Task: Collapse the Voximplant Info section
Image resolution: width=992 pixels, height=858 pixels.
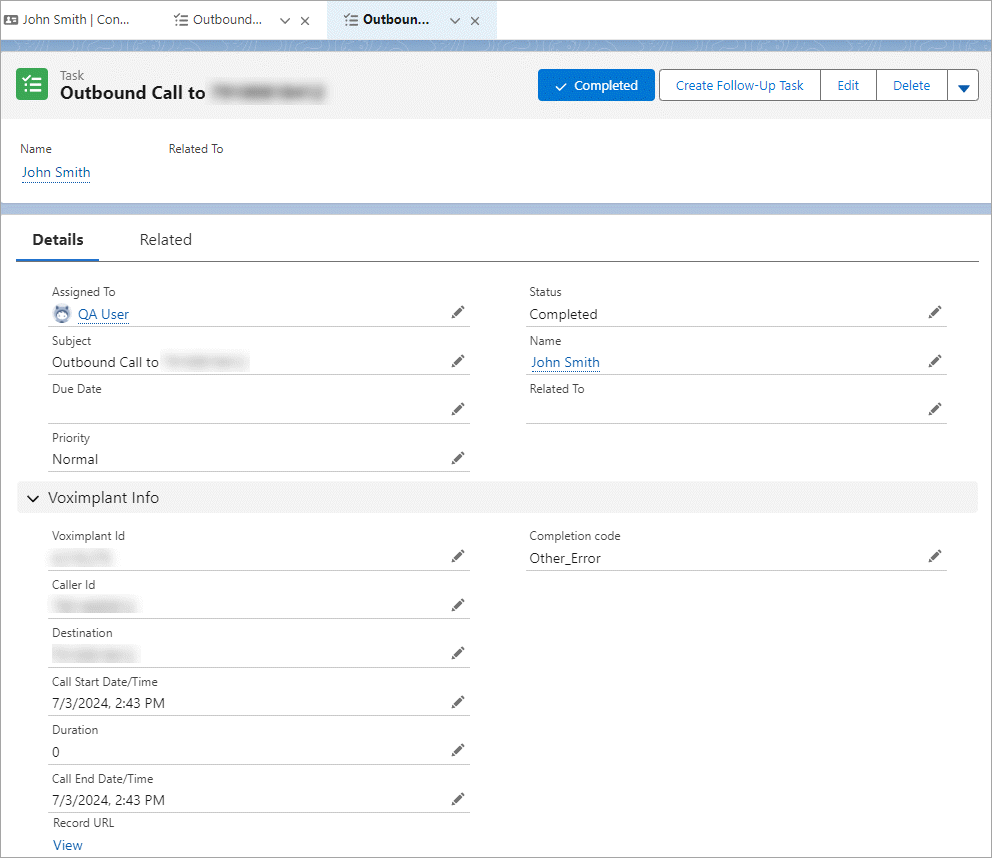Action: click(33, 499)
